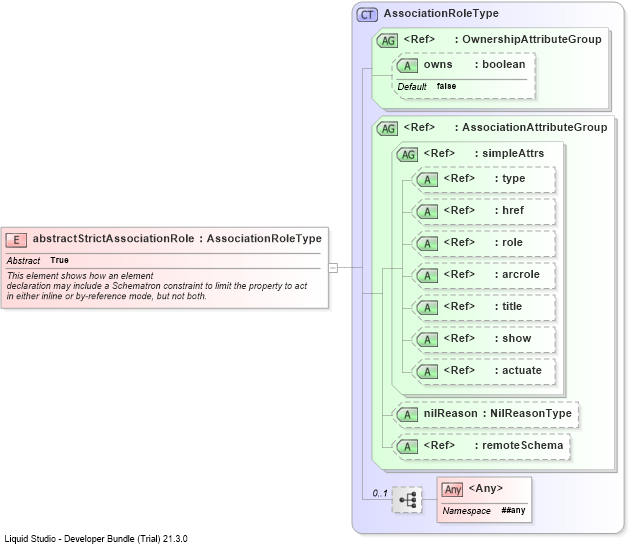Click the A icon of remoteSchema attribute
Screen dimensions: 629x544
point(407,447)
